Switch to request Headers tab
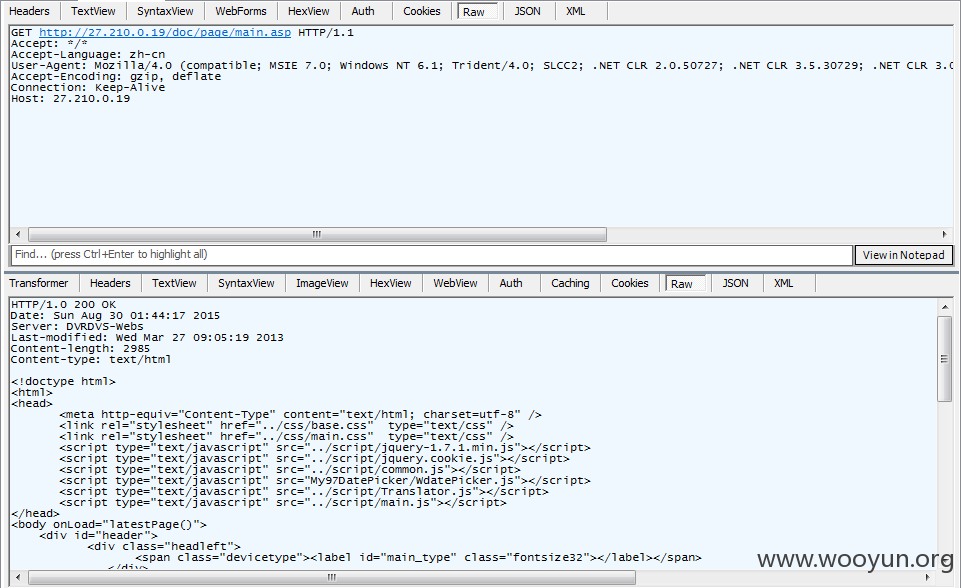 29,11
